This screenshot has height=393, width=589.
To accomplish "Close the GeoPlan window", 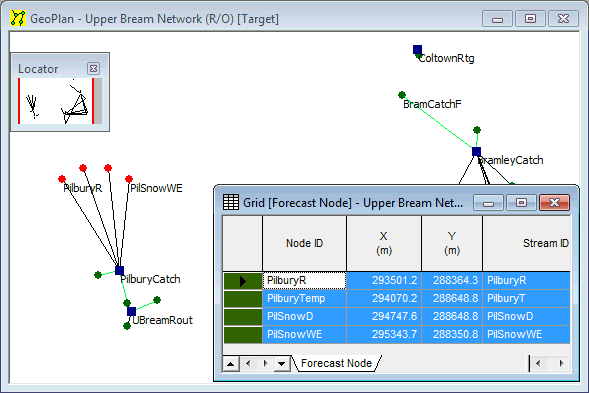I will tap(563, 18).
